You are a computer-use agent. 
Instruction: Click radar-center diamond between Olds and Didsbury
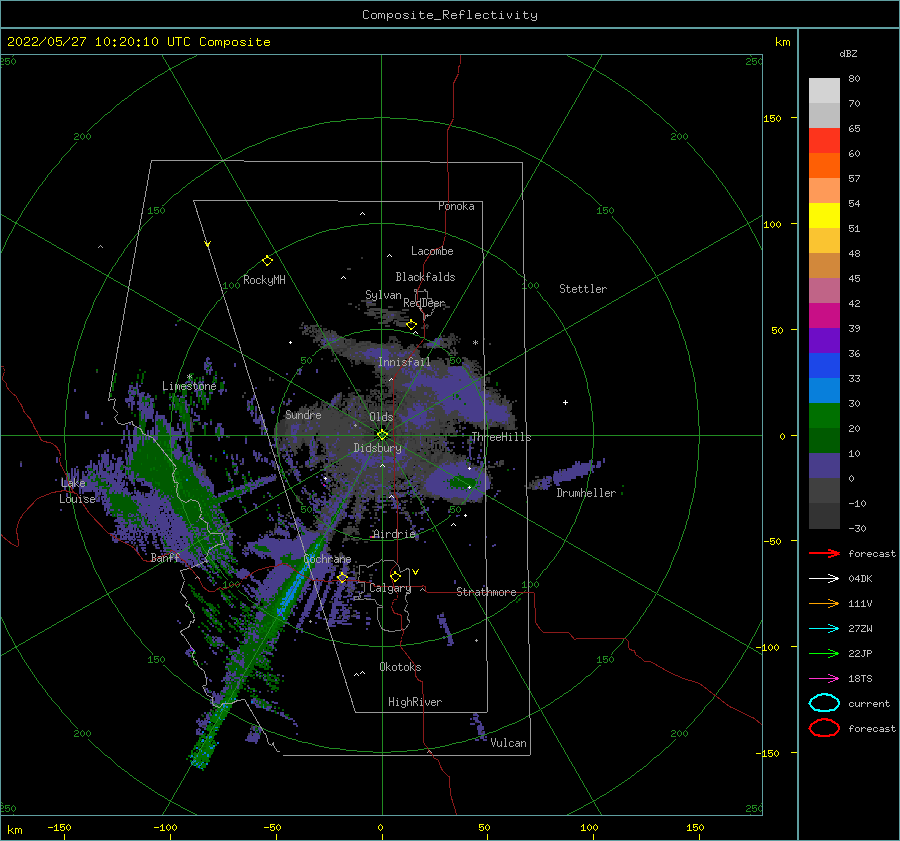382,435
